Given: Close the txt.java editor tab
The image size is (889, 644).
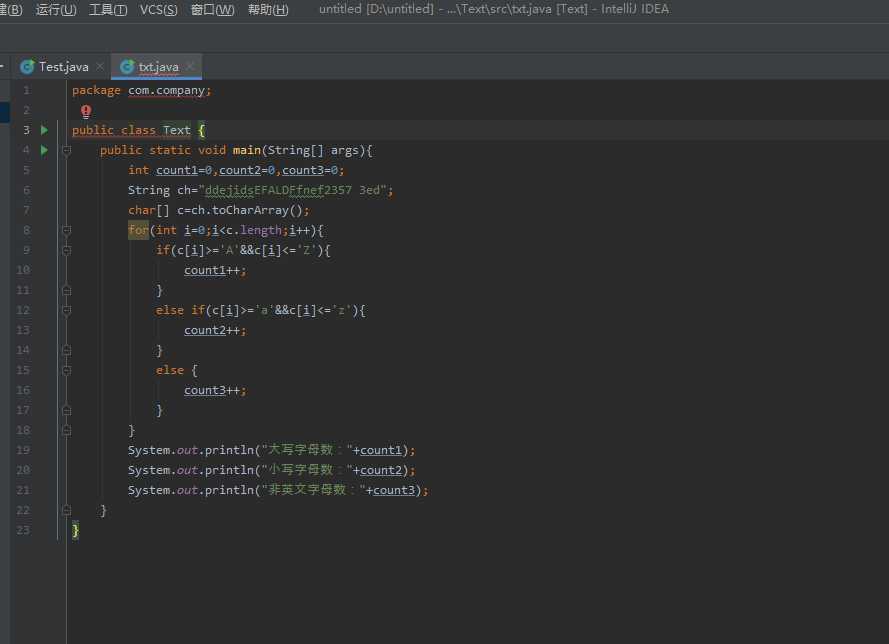Looking at the screenshot, I should click(190, 67).
